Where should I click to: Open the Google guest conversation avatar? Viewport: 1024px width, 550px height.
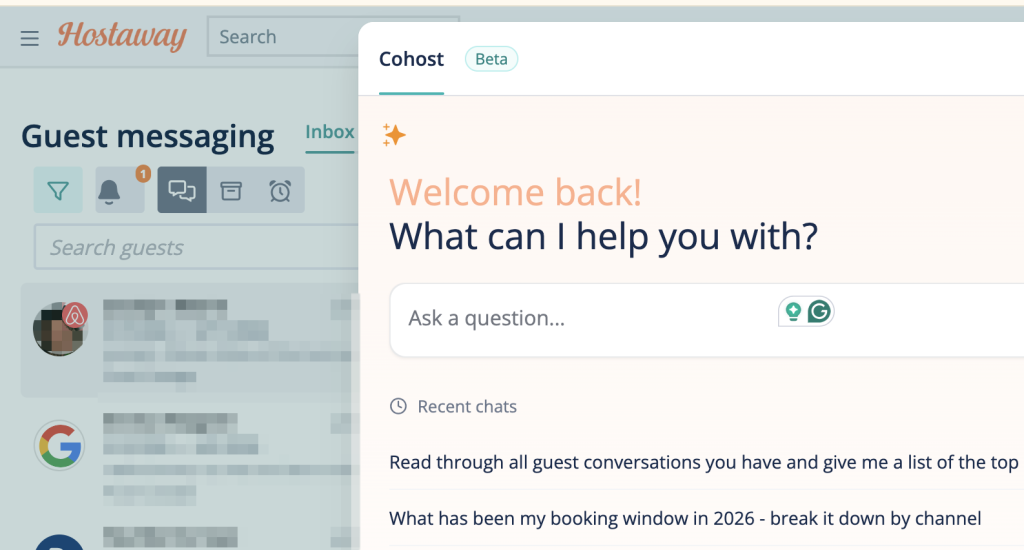tap(59, 445)
